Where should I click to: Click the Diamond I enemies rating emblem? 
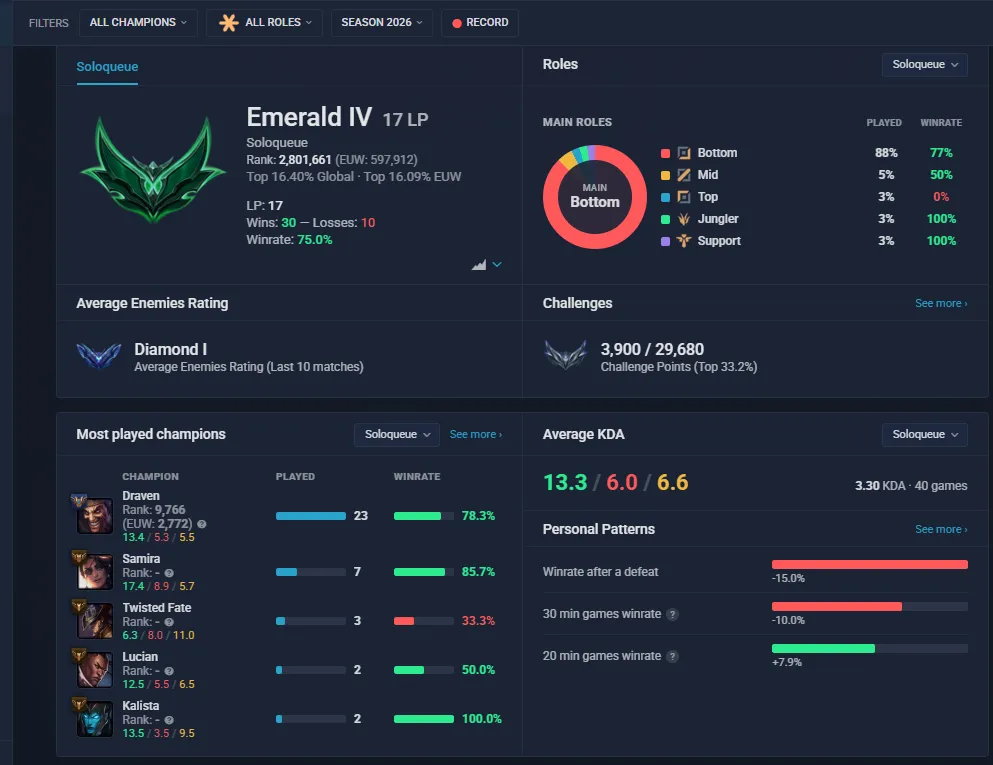click(99, 356)
